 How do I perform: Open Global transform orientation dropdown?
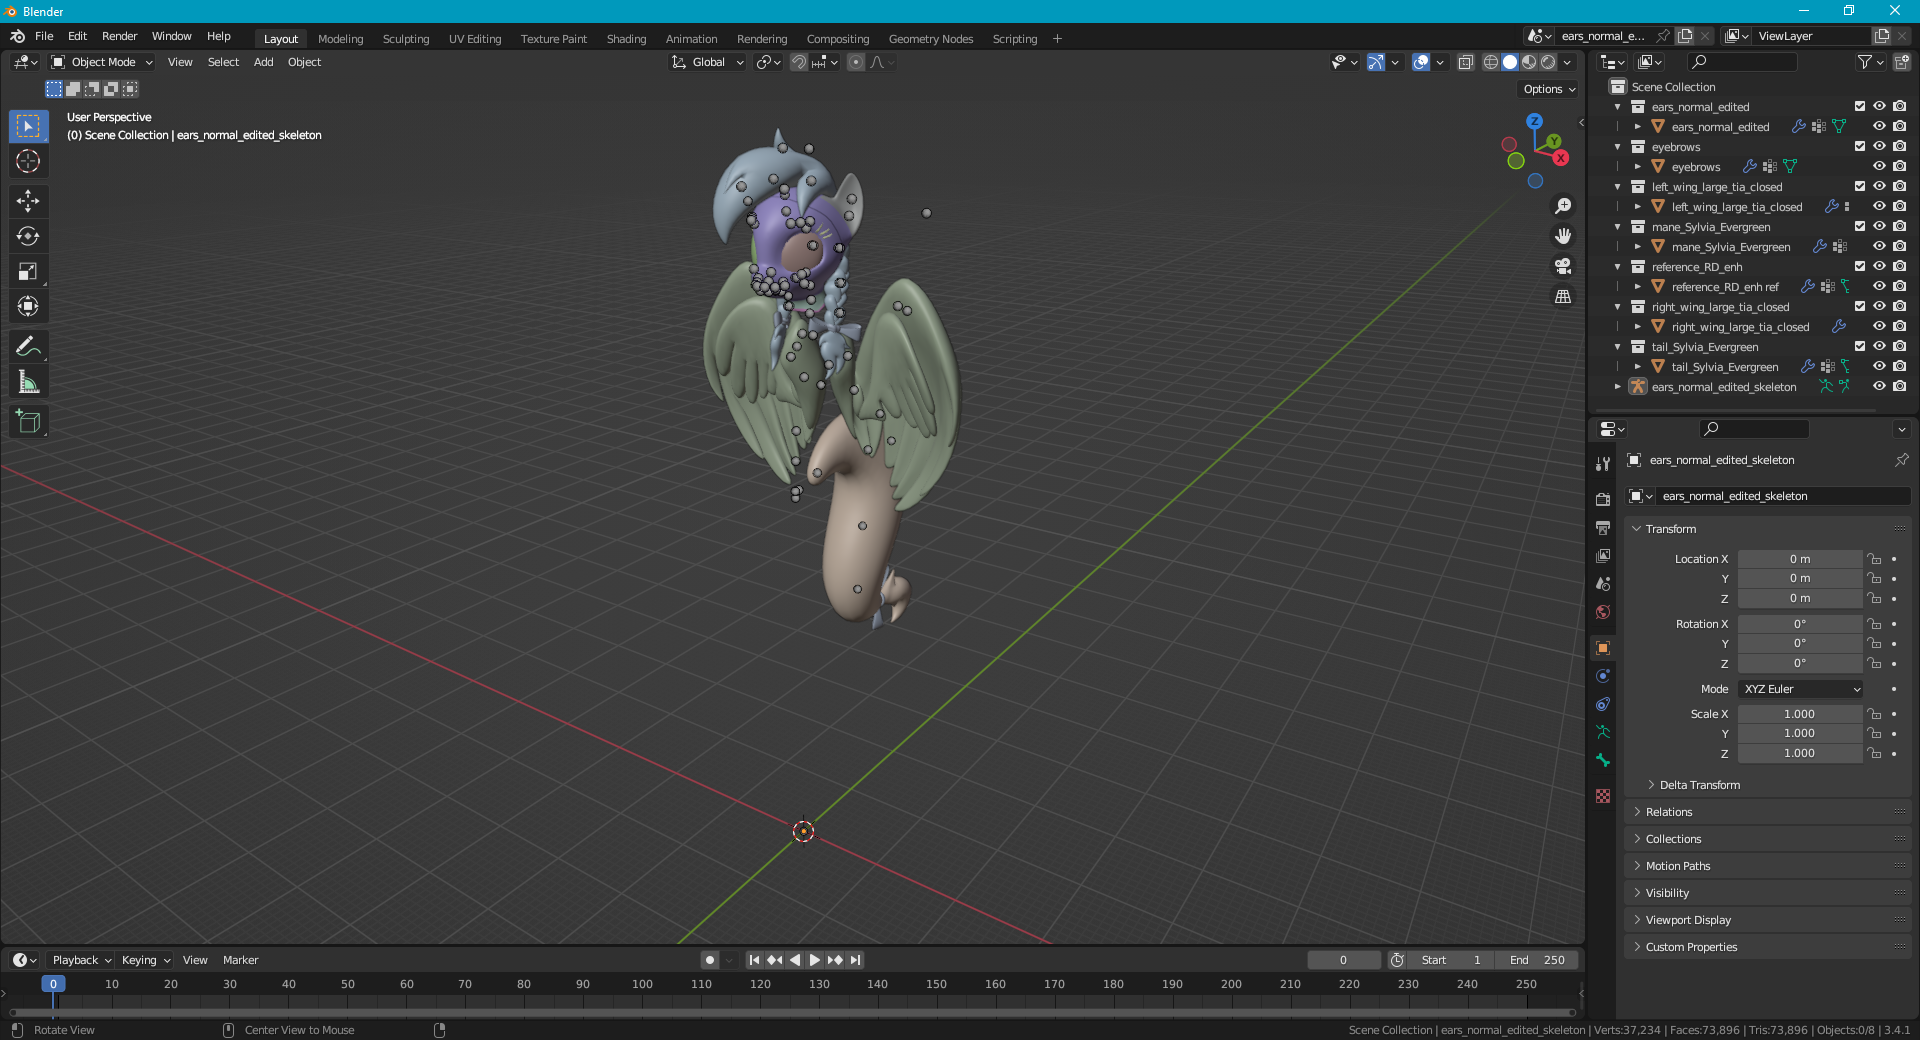(707, 62)
